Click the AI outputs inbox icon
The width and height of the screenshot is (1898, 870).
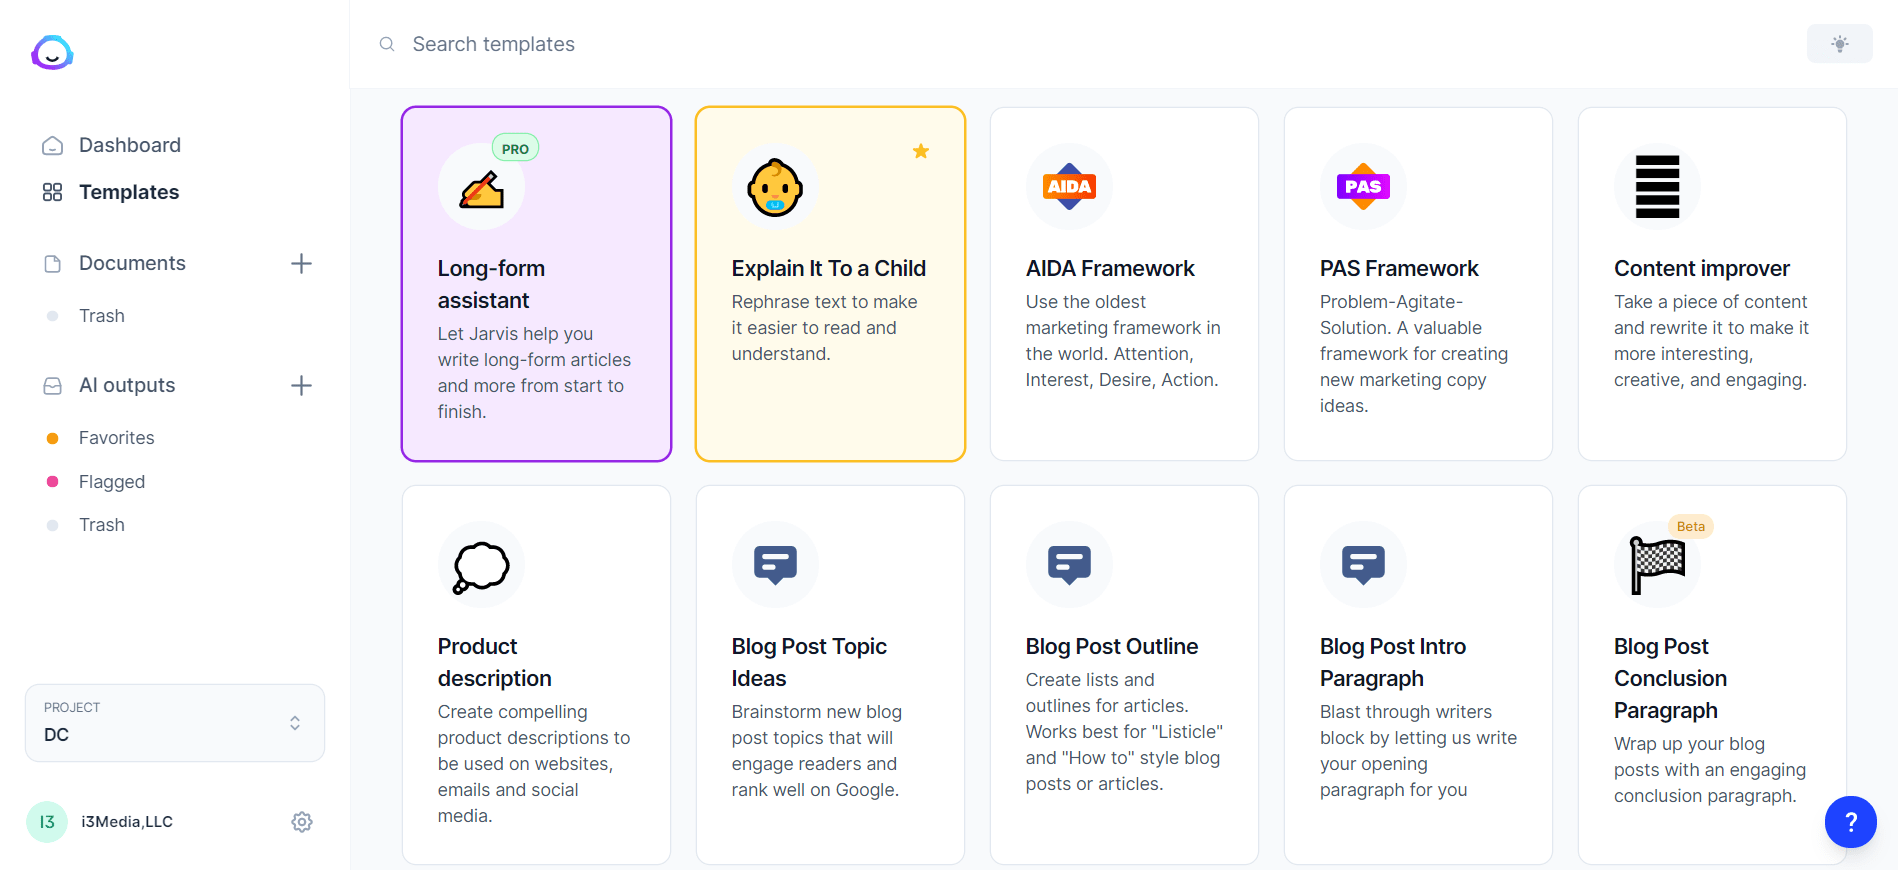pyautogui.click(x=52, y=386)
